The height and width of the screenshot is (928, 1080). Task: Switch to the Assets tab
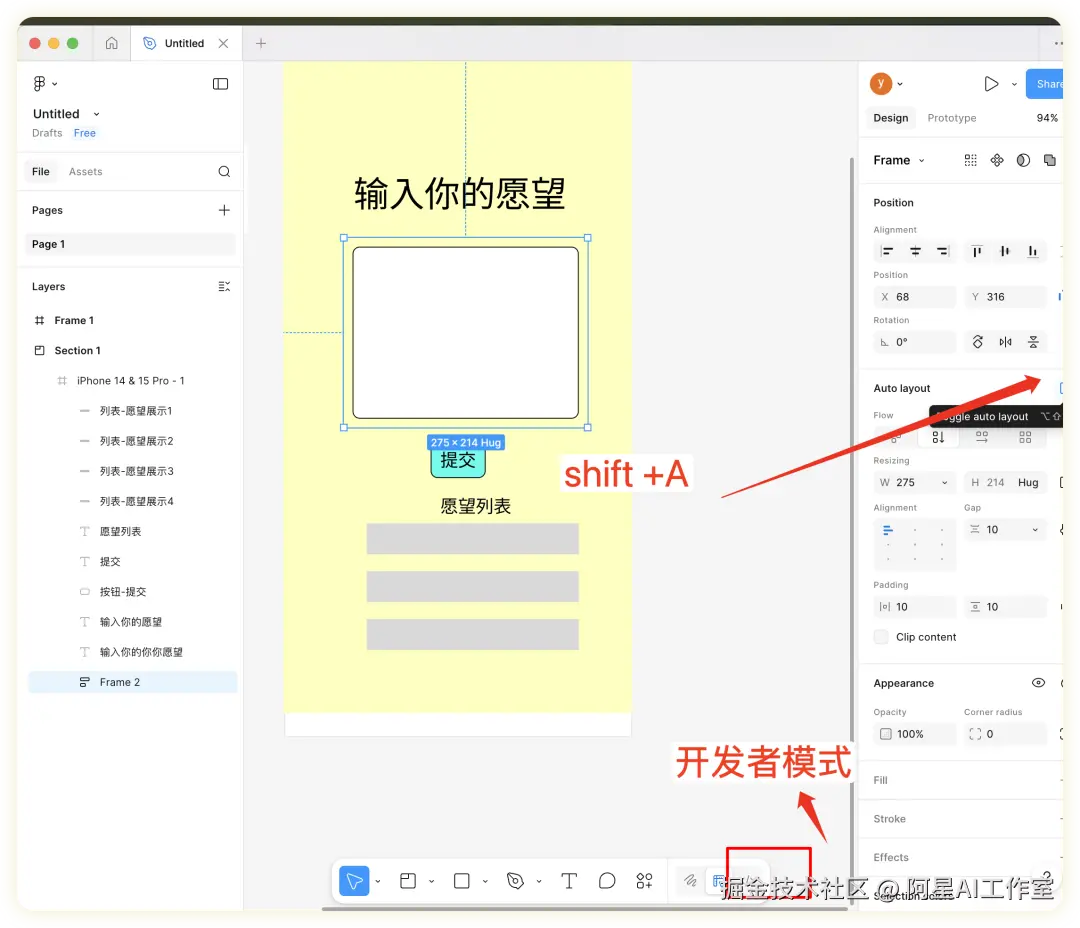tap(85, 171)
